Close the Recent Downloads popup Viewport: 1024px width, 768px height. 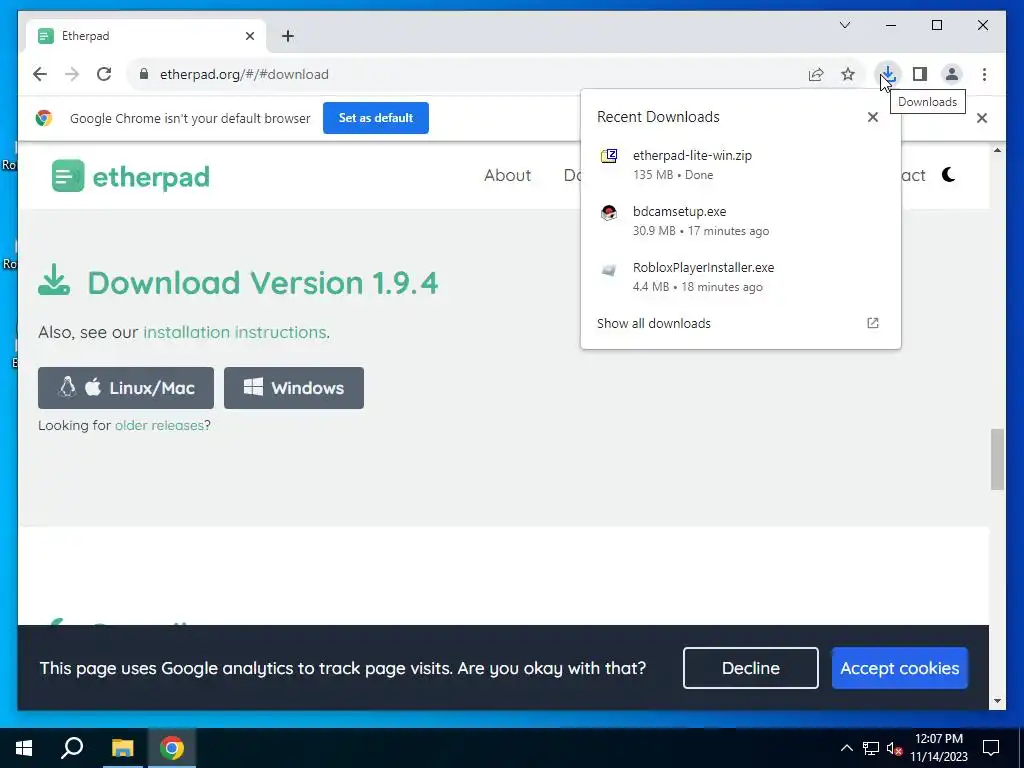click(x=872, y=117)
